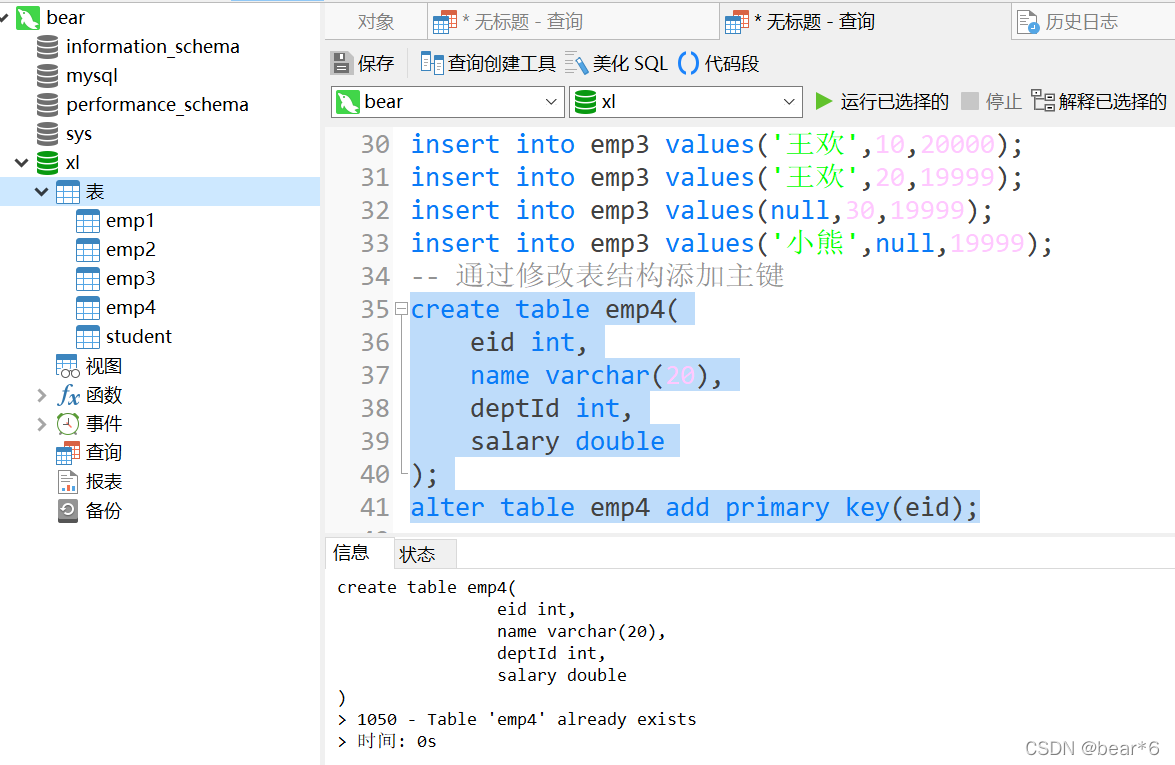Switch to the active 无标题 - 查询 tab
Viewport: 1175px width, 765px height.
[x=866, y=22]
